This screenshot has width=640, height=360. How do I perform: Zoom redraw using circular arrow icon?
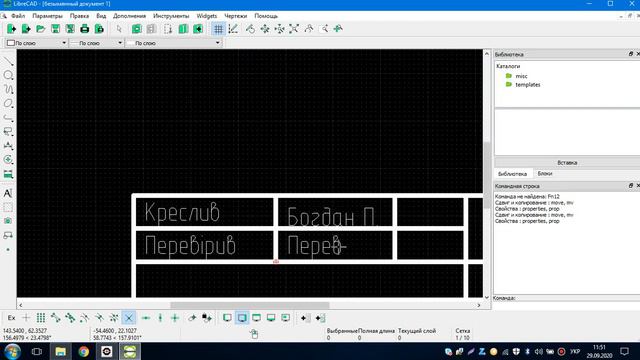coord(250,29)
